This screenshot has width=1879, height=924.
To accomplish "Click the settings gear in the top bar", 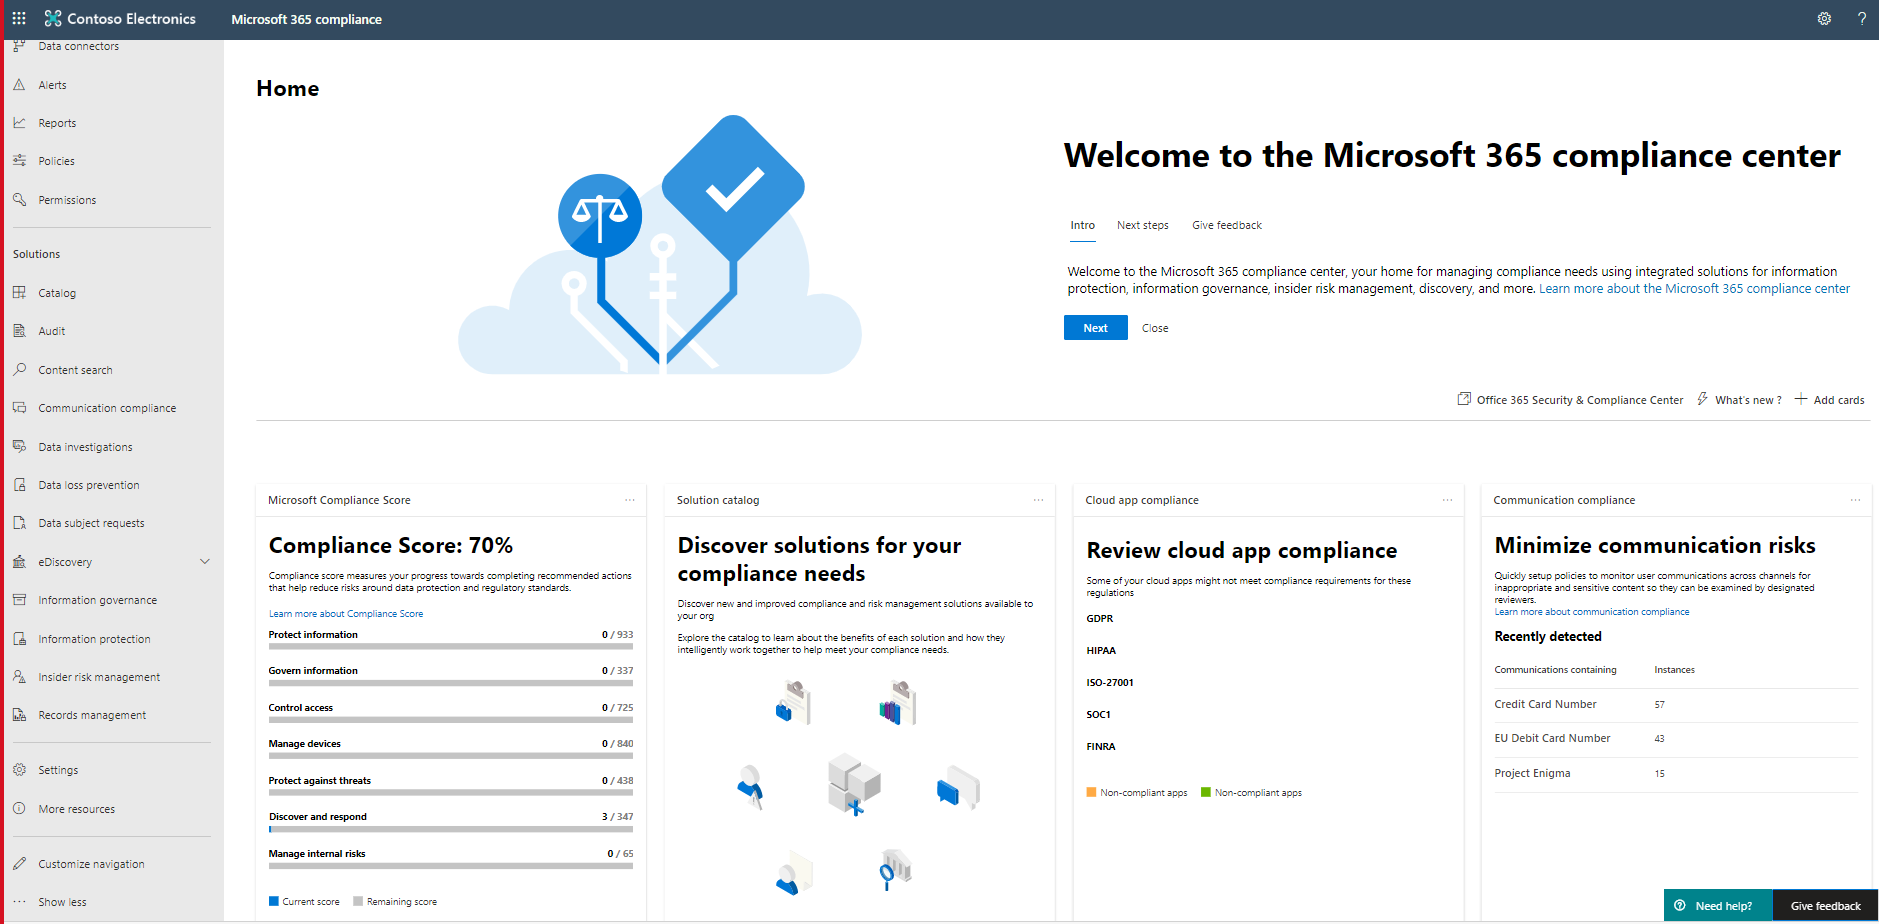I will [x=1824, y=18].
